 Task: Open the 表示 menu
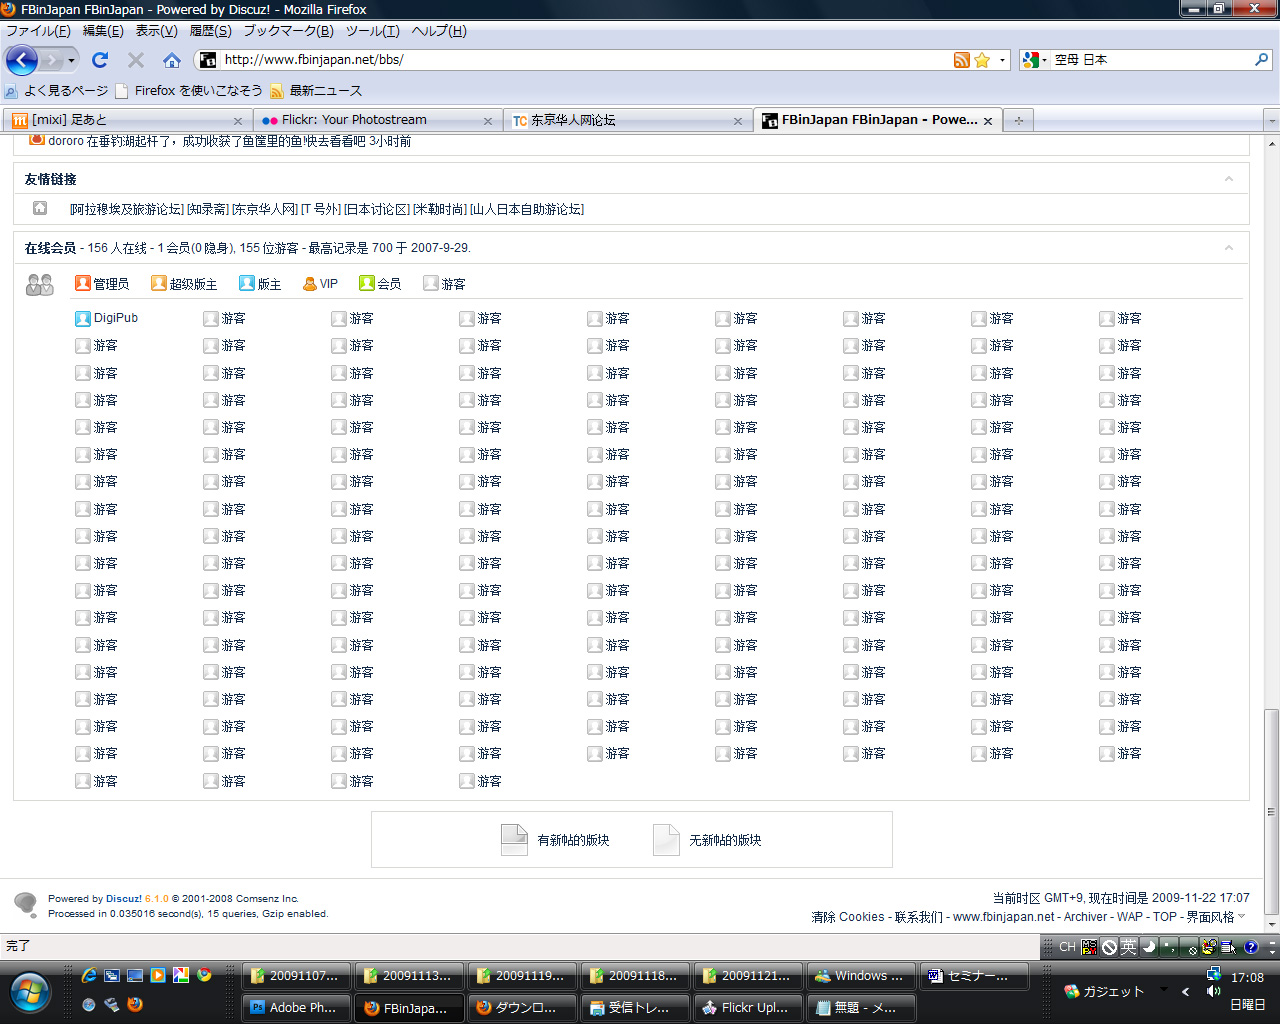(x=156, y=31)
